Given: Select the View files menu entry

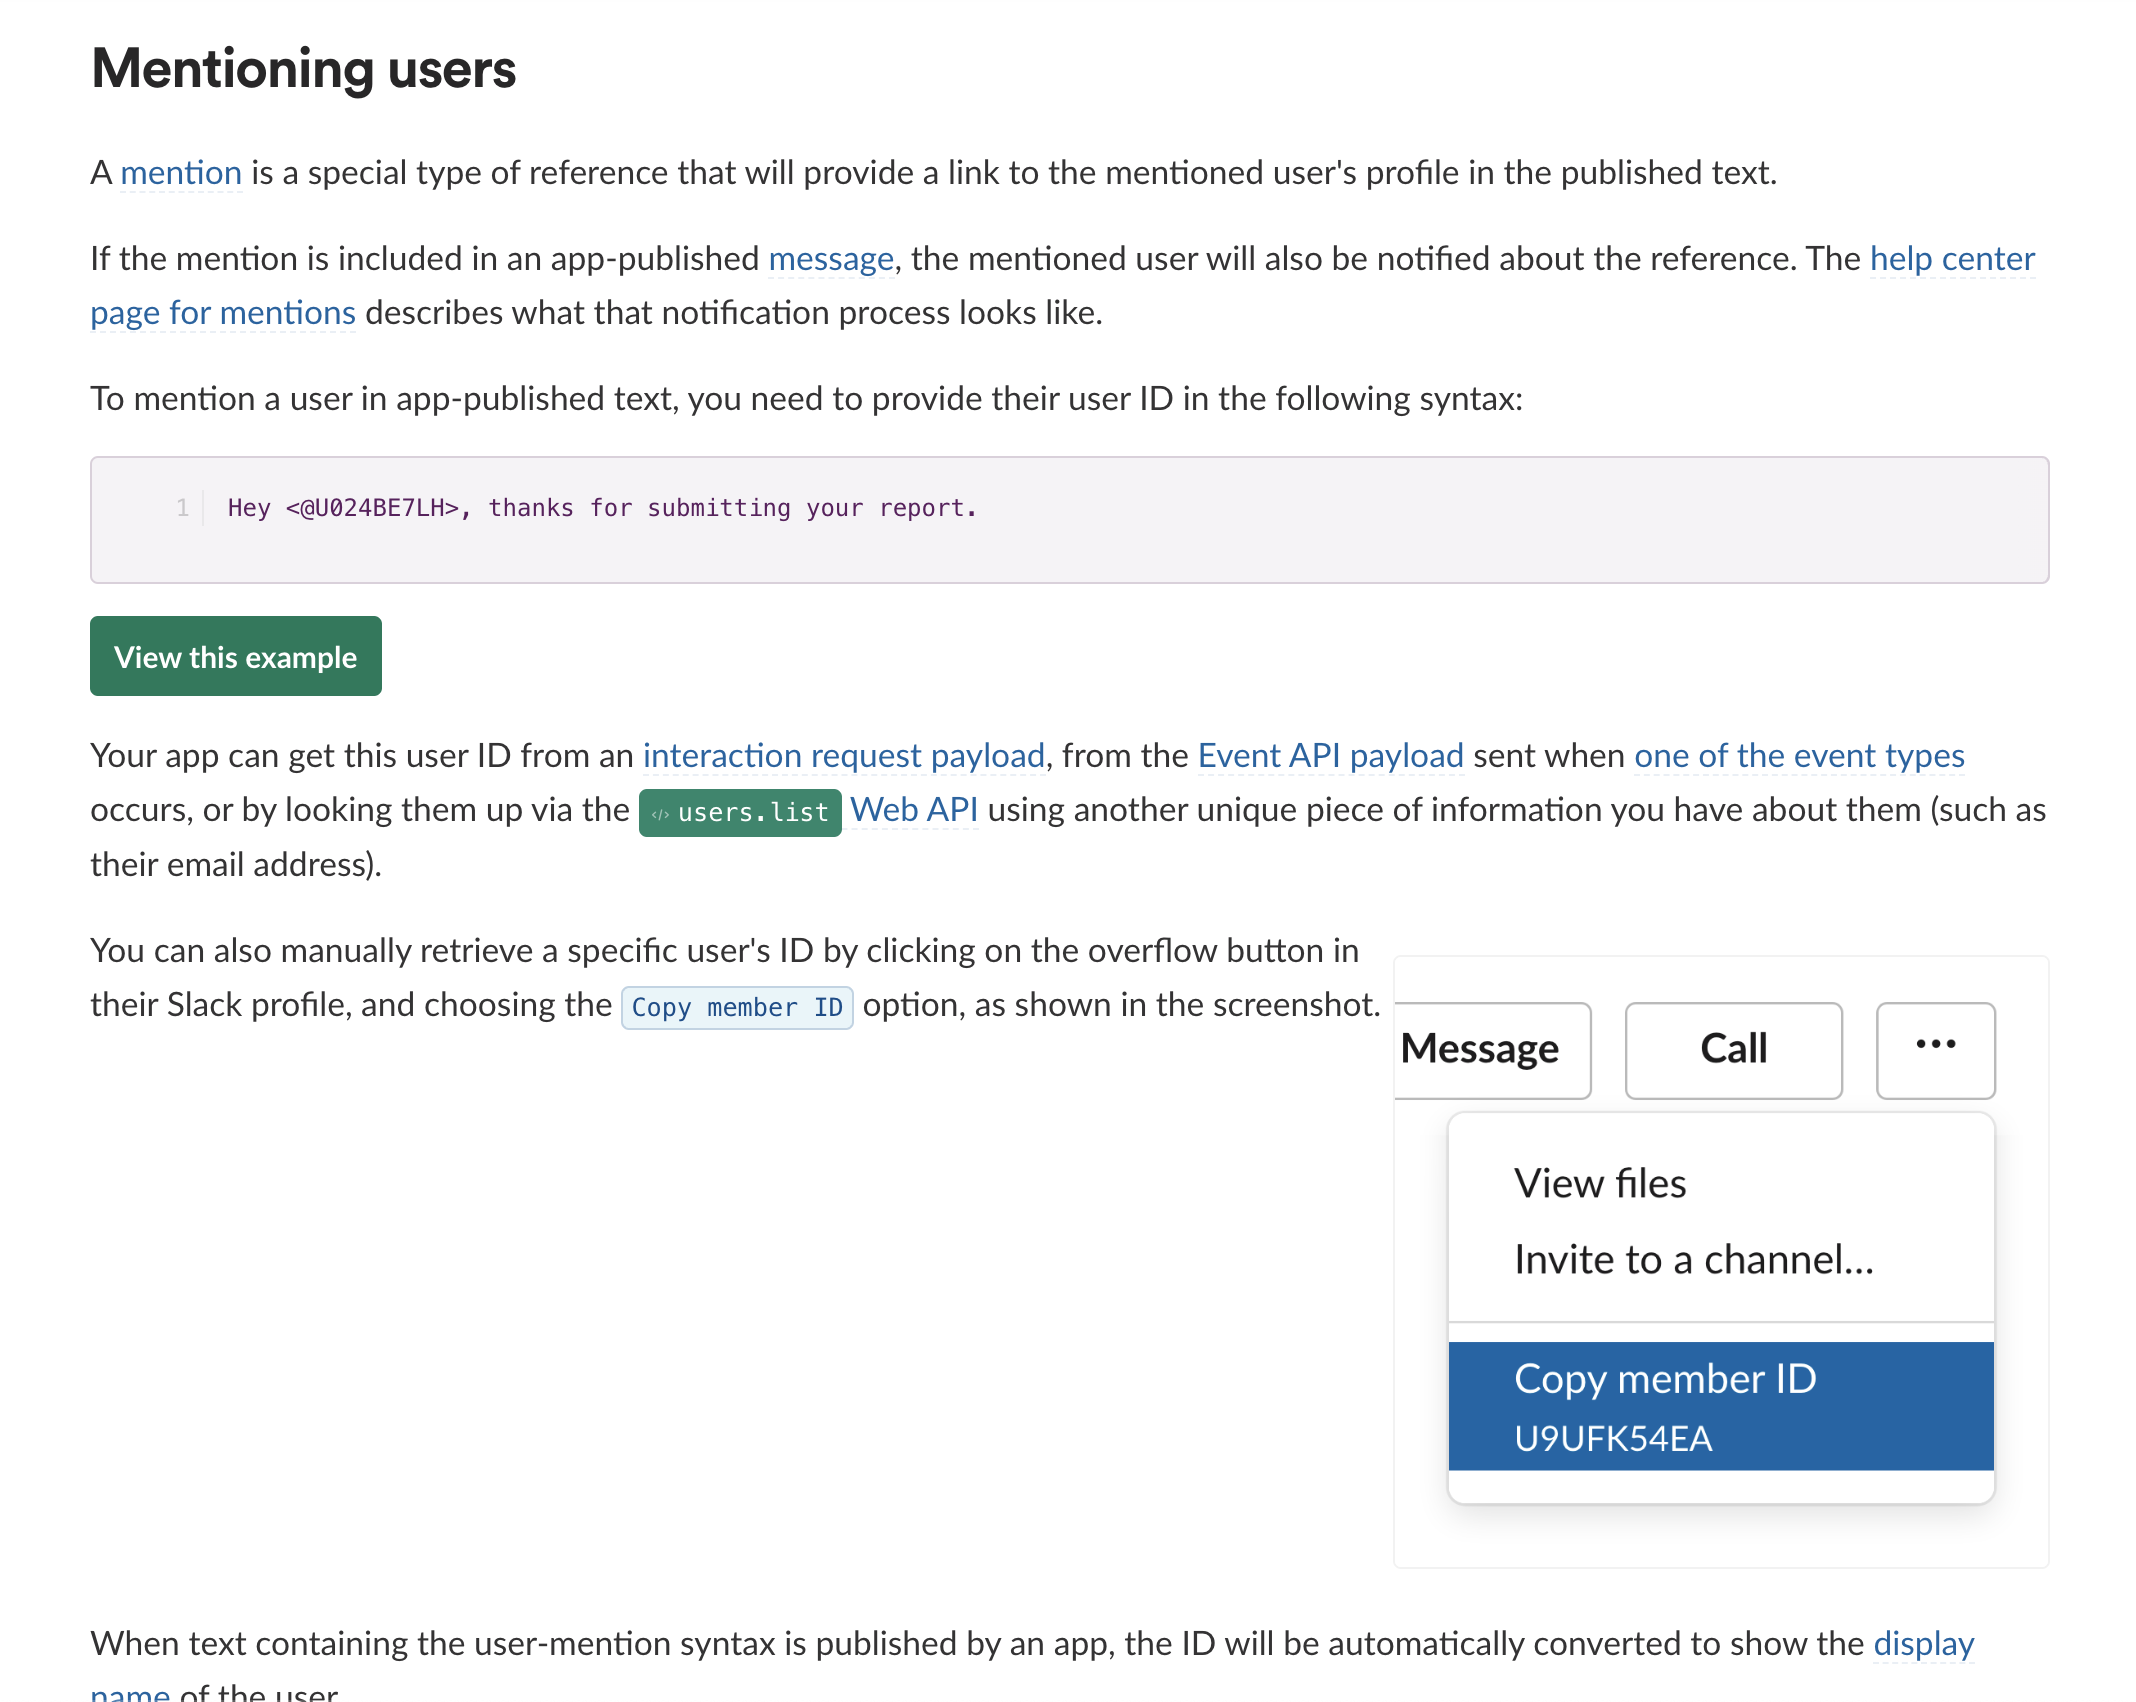Looking at the screenshot, I should tap(1600, 1183).
